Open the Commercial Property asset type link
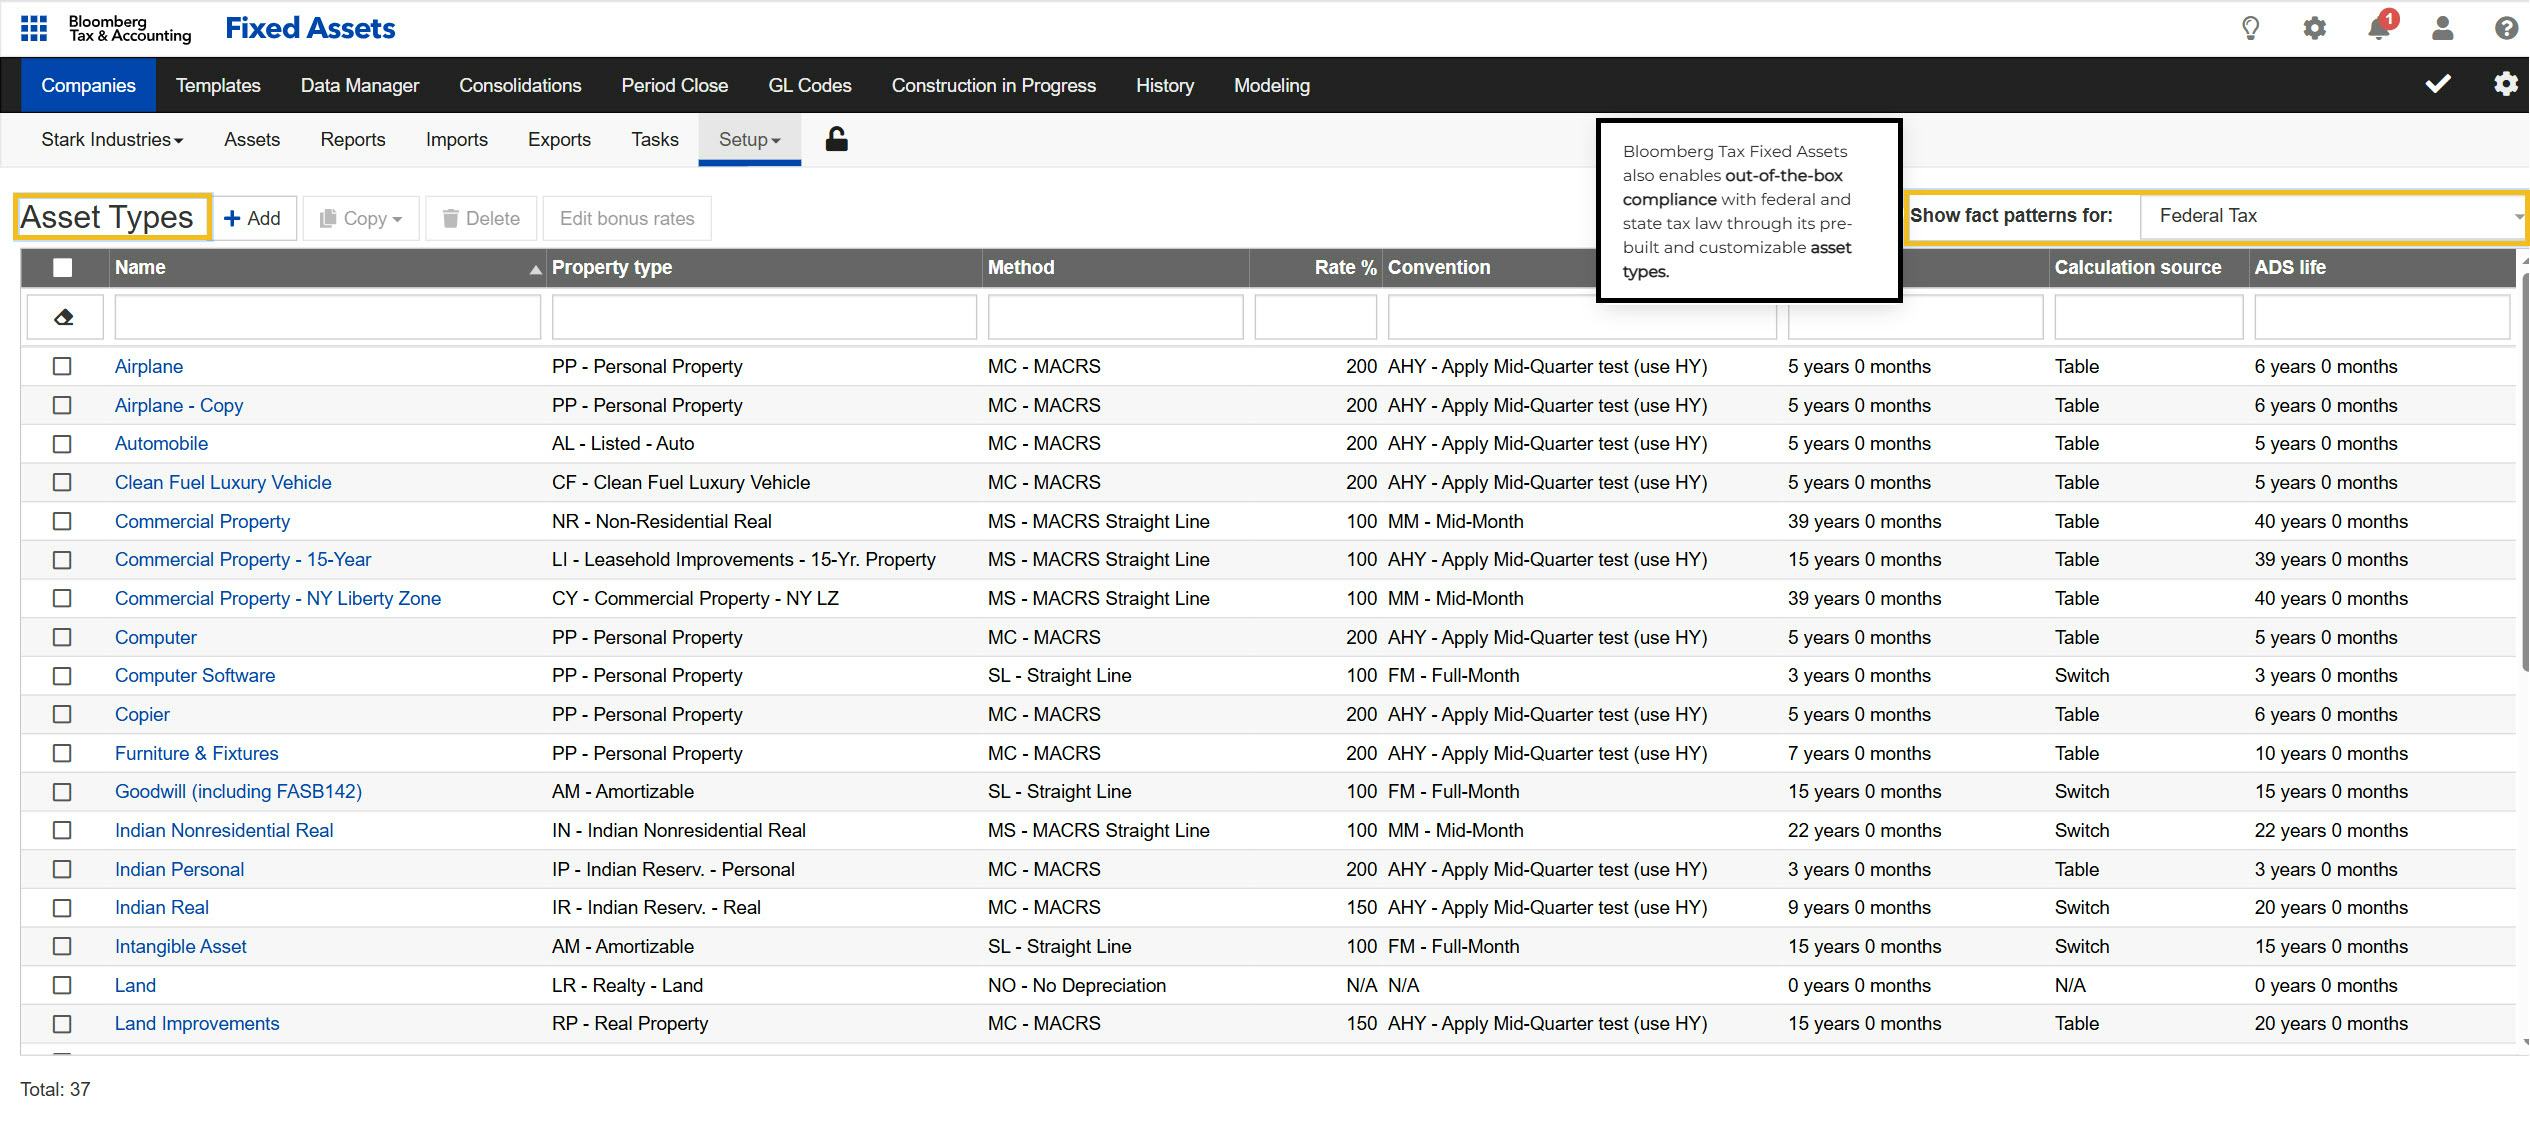 coord(202,521)
